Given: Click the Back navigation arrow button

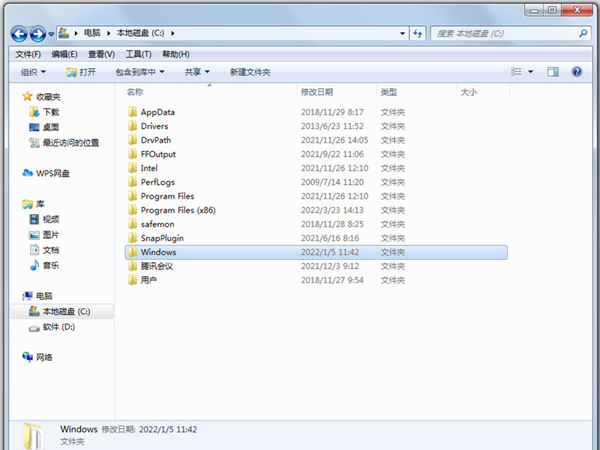Looking at the screenshot, I should (x=19, y=33).
